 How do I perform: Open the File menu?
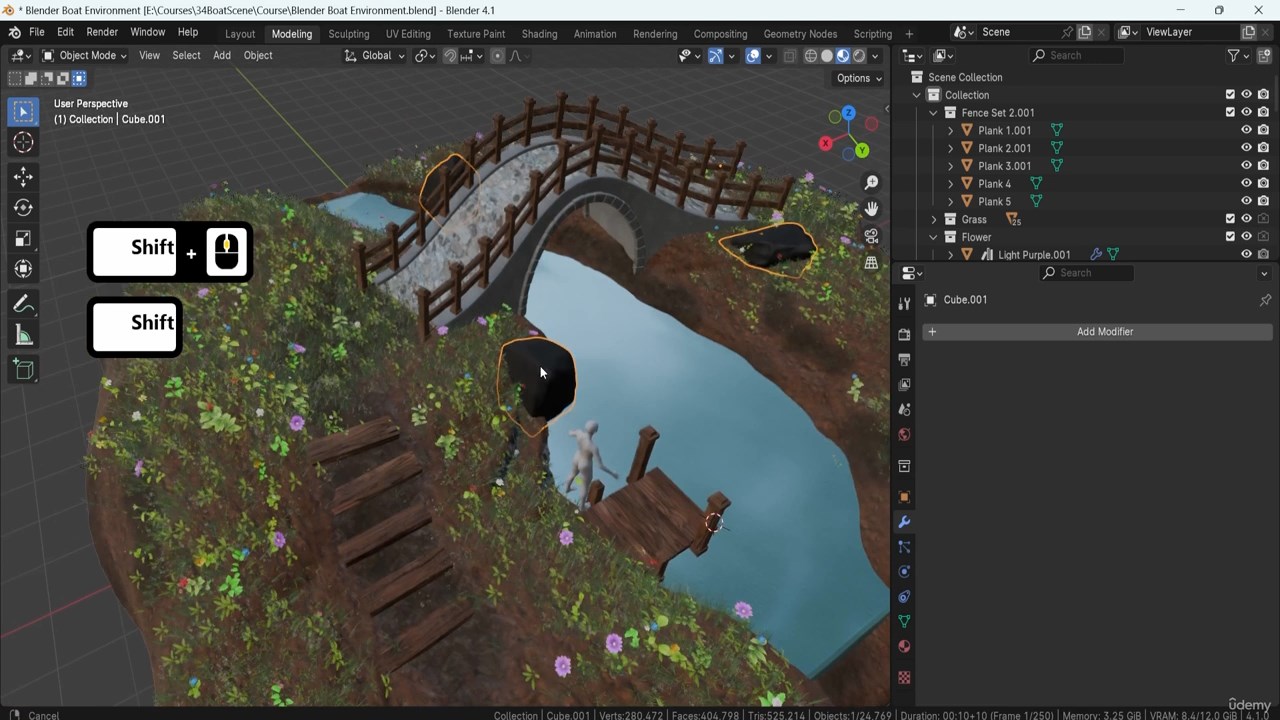coord(36,32)
